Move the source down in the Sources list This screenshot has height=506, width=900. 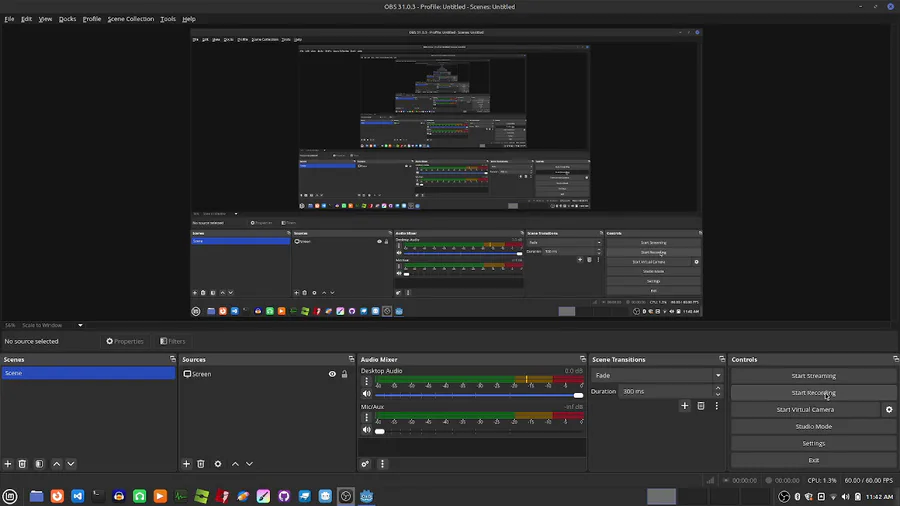pyautogui.click(x=250, y=464)
